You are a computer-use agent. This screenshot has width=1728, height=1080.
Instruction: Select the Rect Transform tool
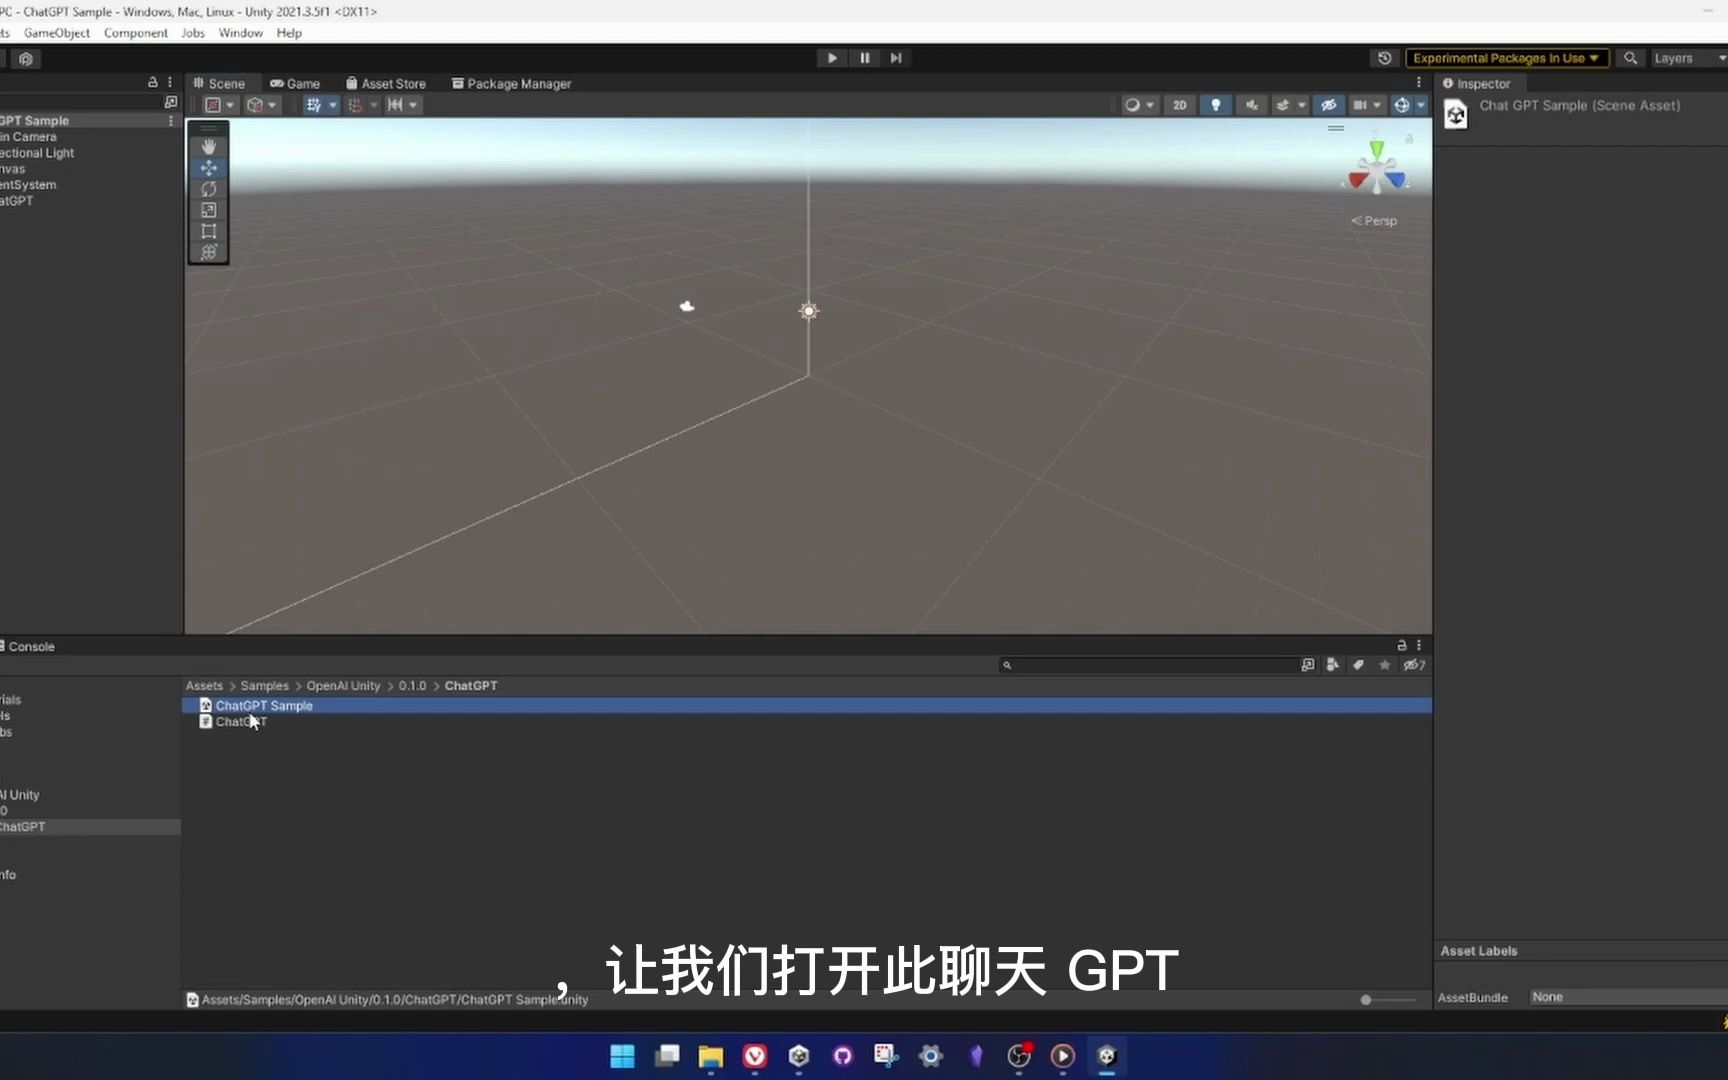pos(208,230)
